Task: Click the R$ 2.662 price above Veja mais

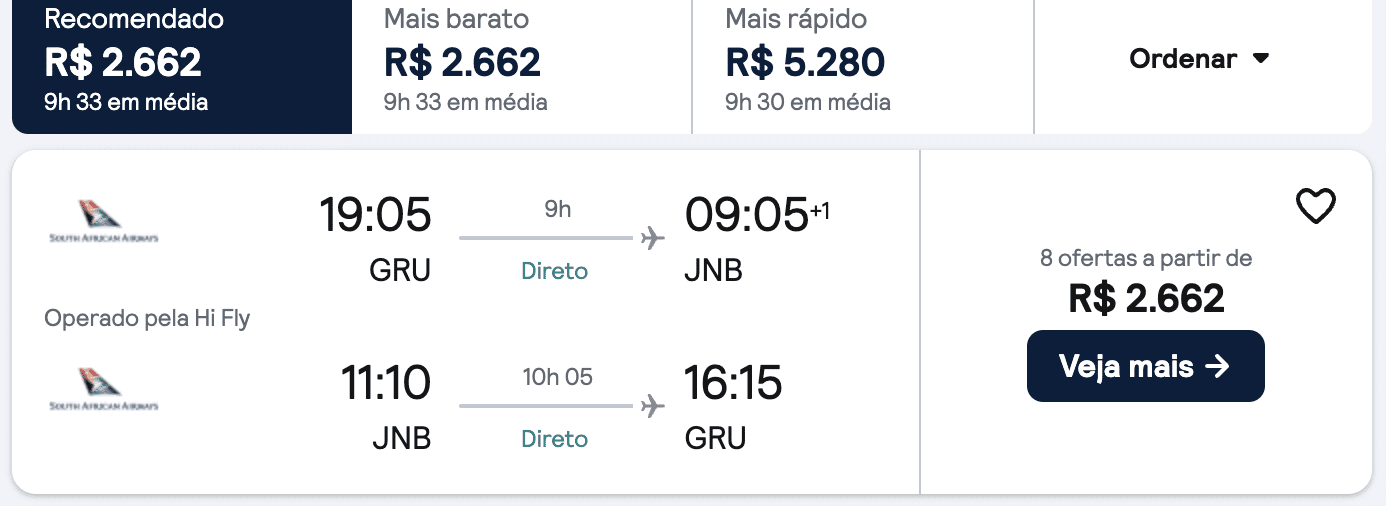Action: coord(1146,298)
